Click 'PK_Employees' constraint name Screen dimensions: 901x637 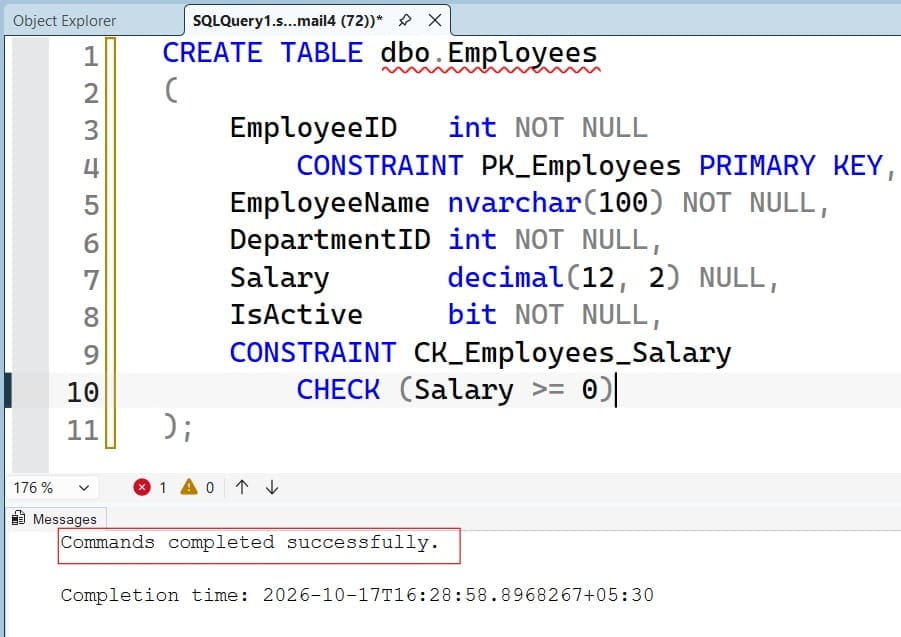click(580, 166)
